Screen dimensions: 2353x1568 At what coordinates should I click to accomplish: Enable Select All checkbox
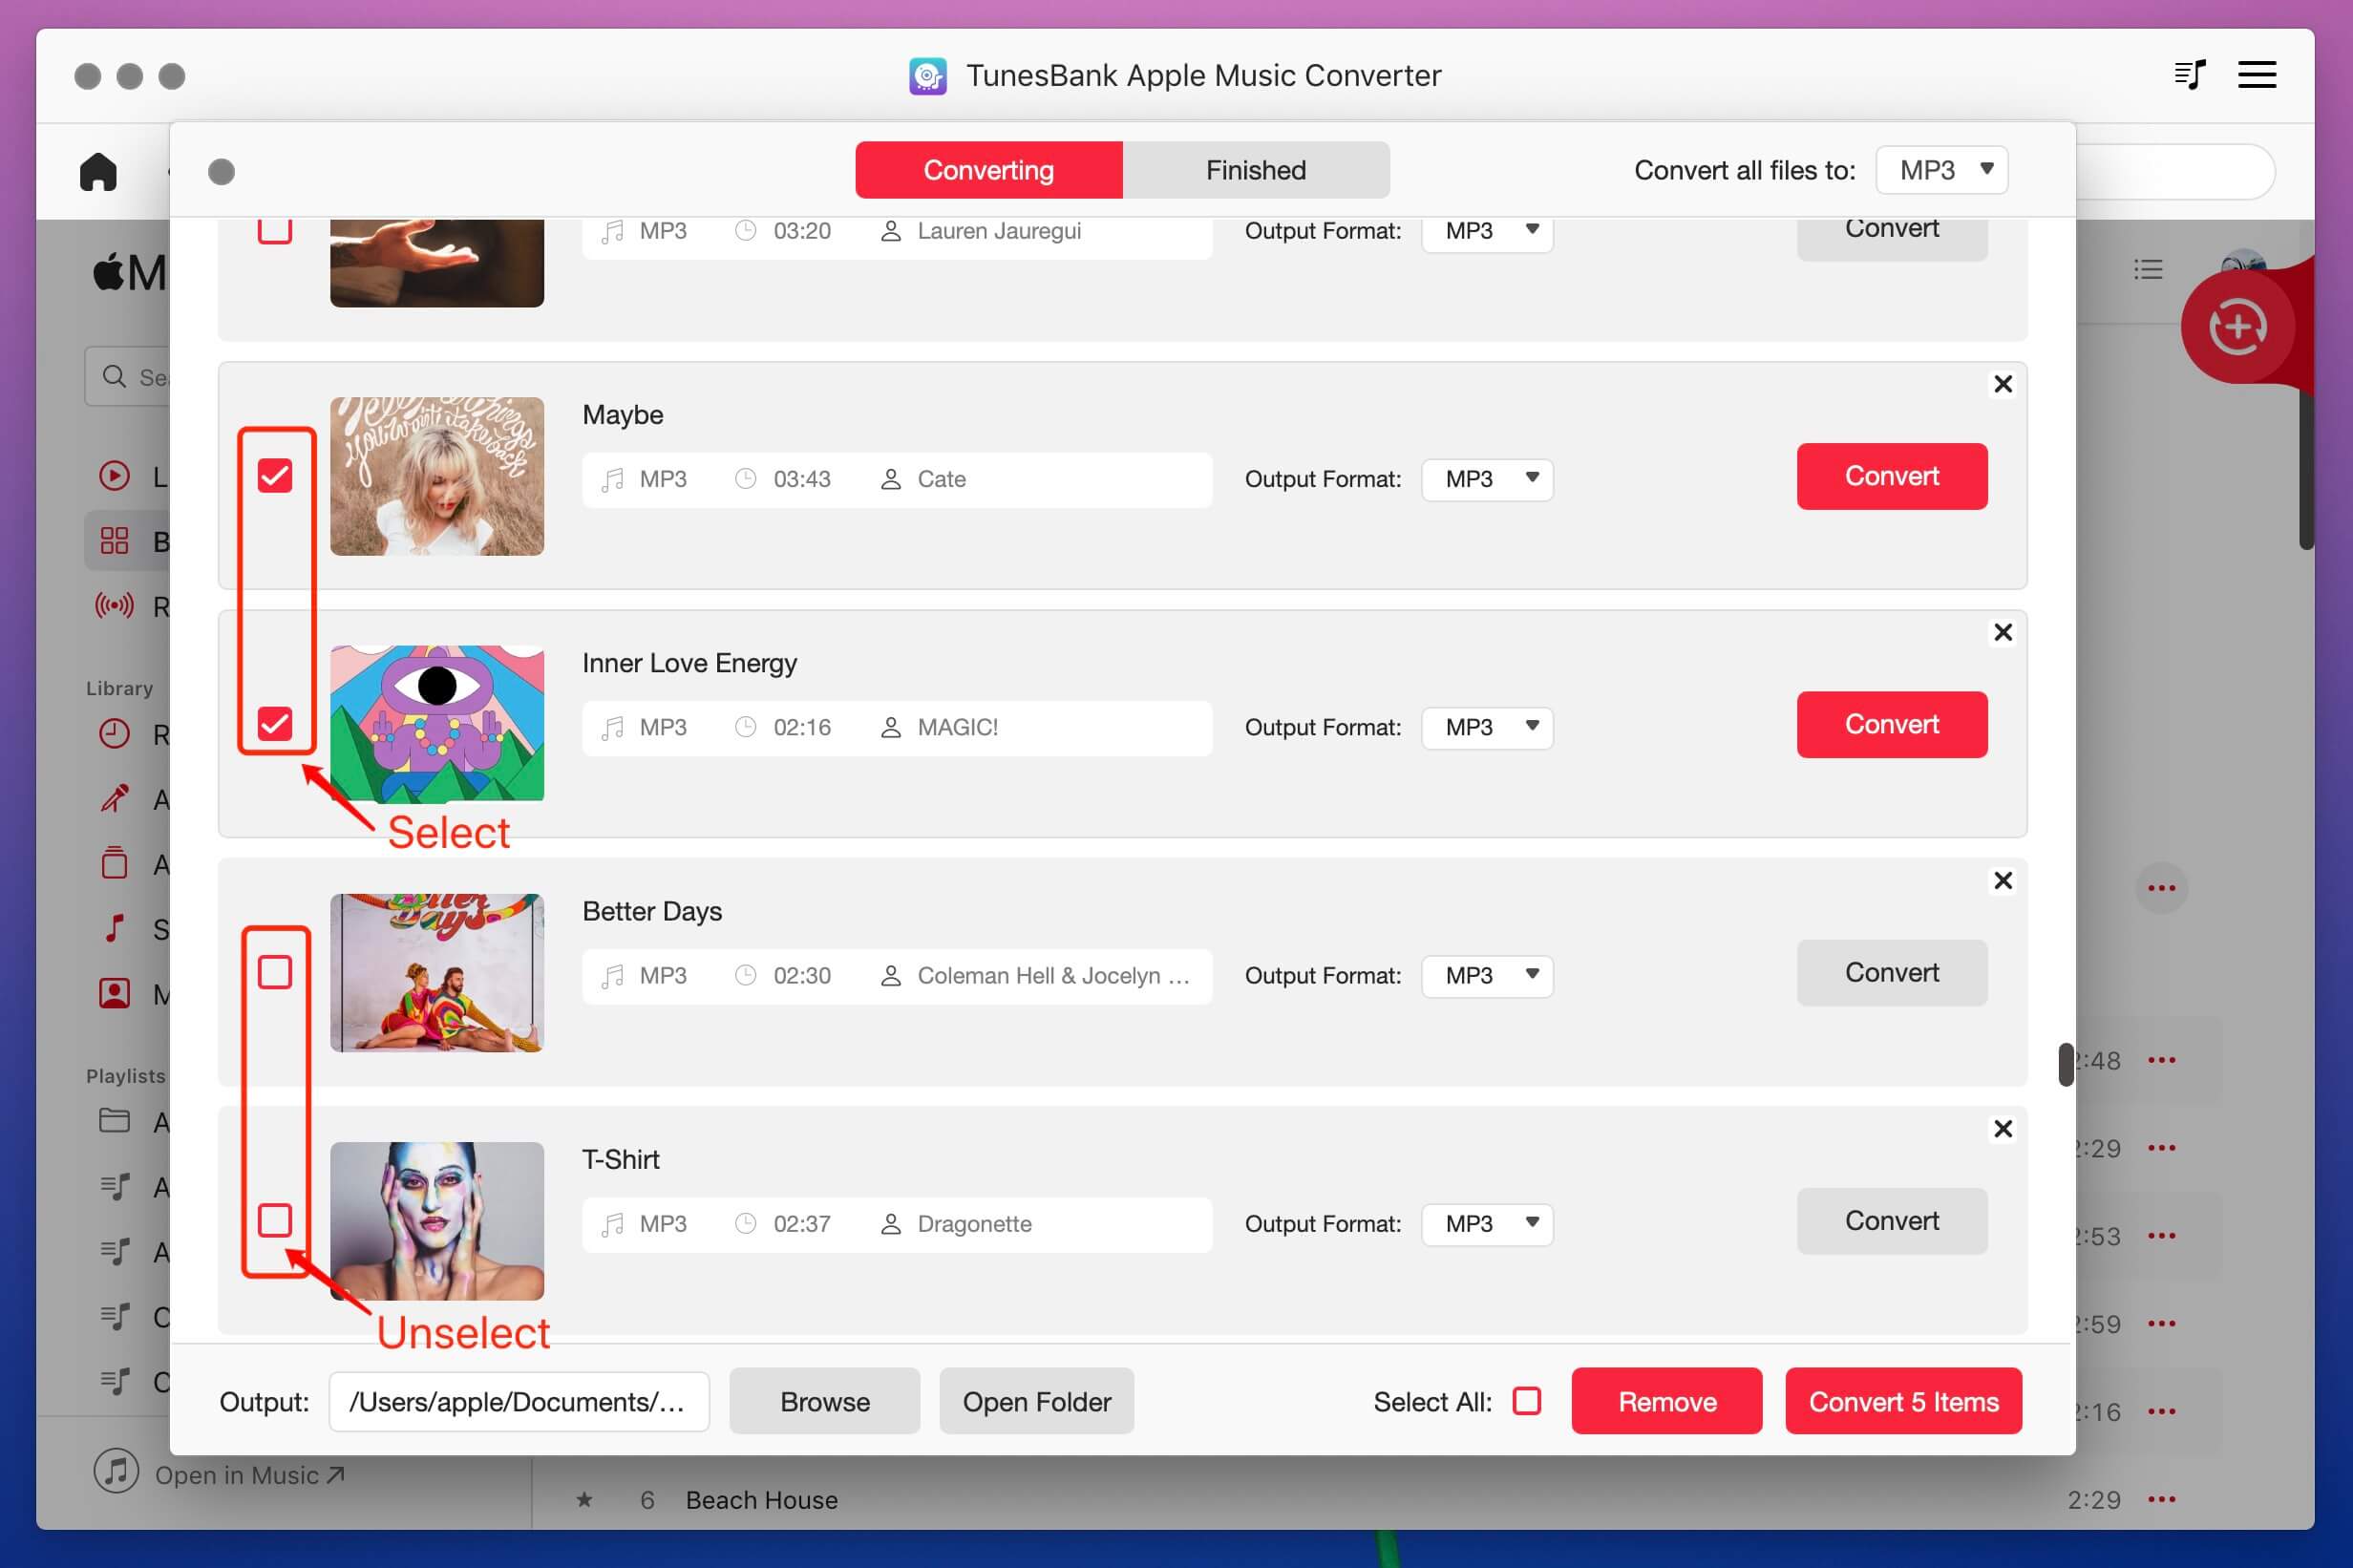1524,1400
